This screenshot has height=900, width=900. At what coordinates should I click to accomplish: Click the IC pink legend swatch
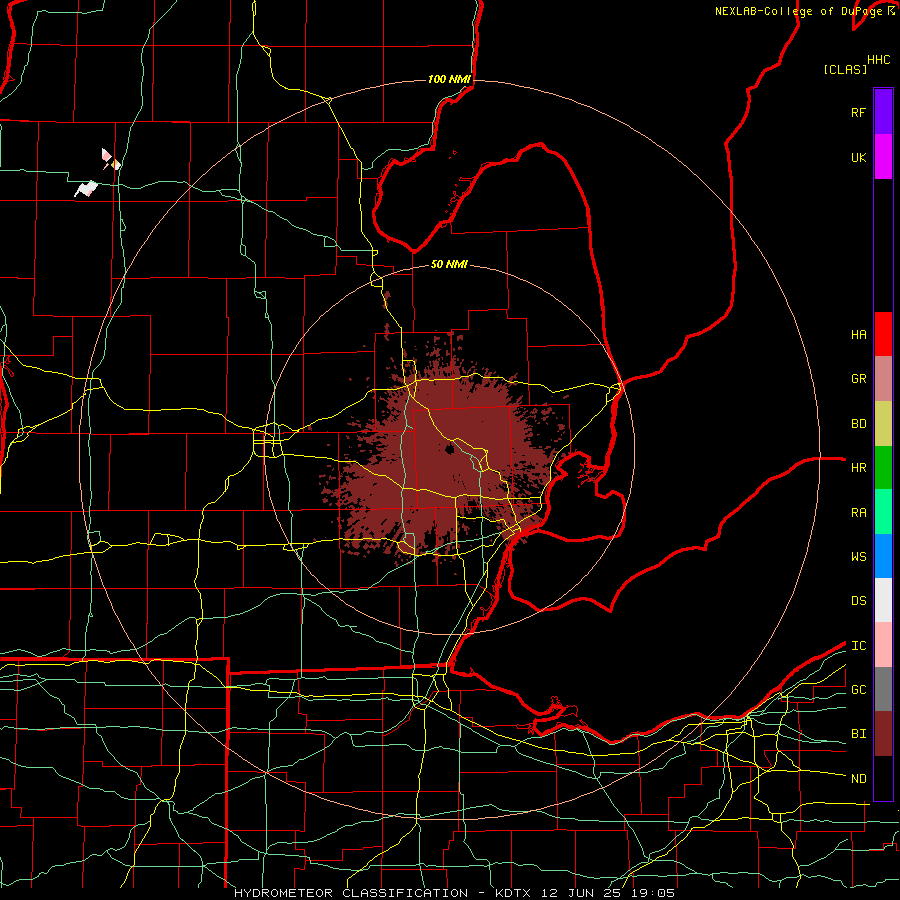[883, 645]
